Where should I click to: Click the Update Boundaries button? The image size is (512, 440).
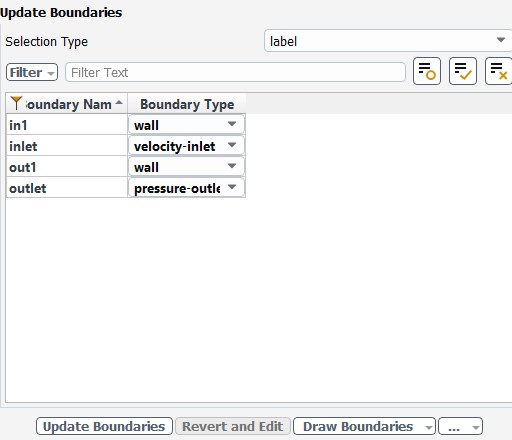(x=104, y=426)
